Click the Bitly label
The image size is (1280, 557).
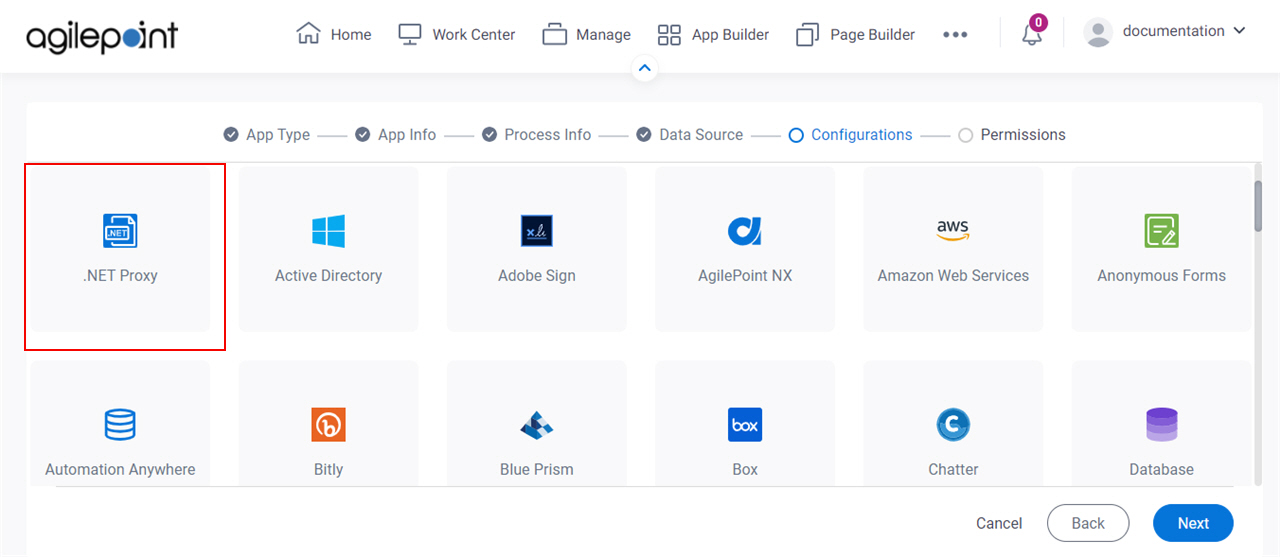(x=328, y=469)
